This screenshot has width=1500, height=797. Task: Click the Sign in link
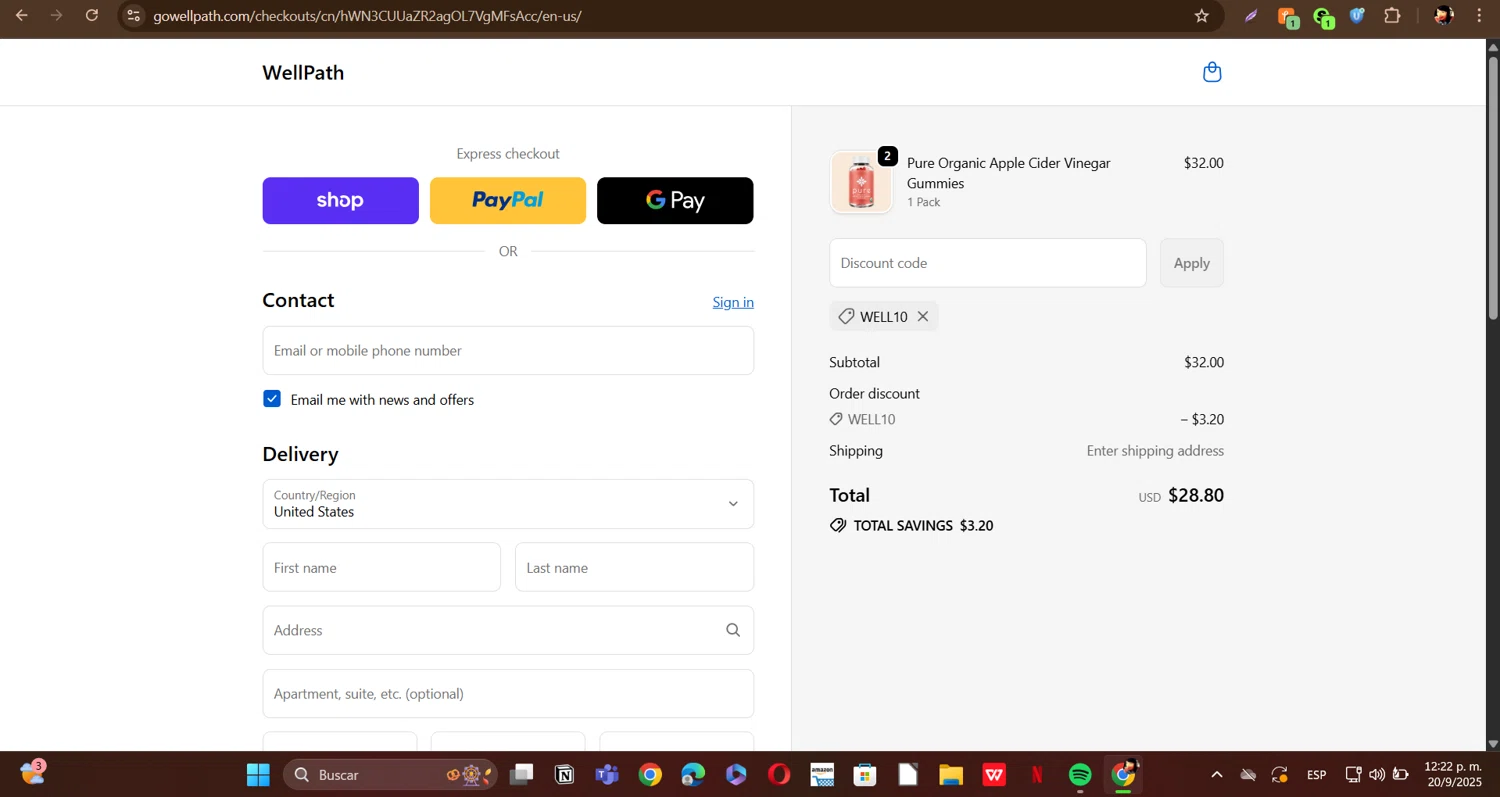733,302
